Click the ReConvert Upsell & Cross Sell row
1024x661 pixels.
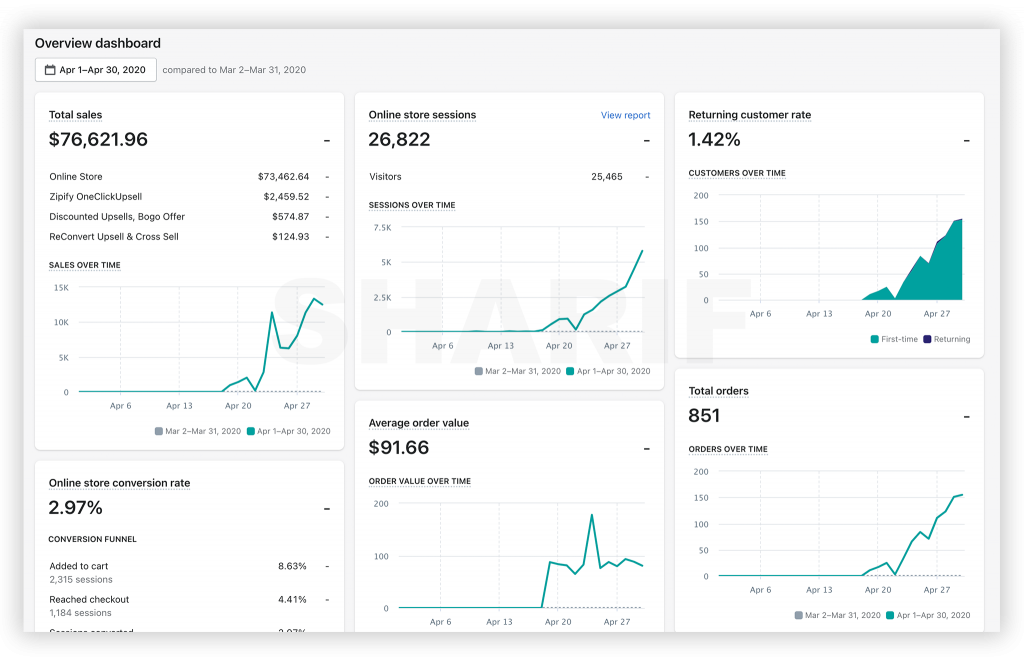click(189, 236)
